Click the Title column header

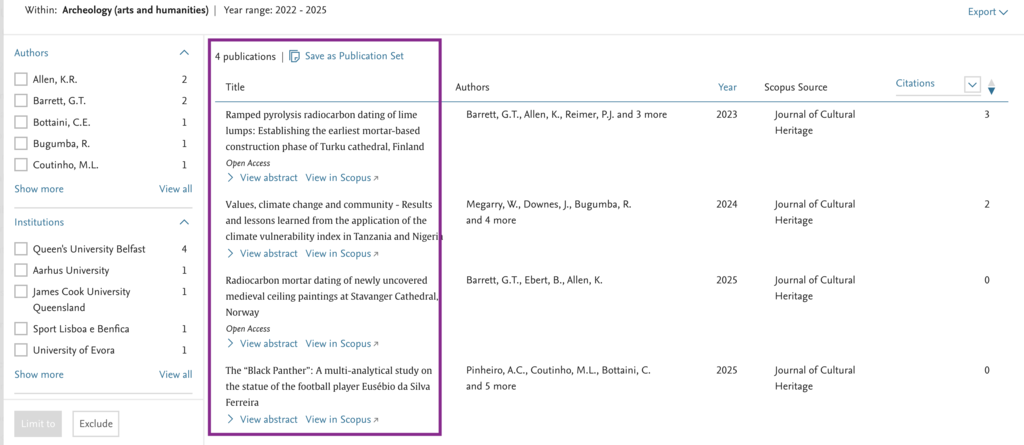235,87
